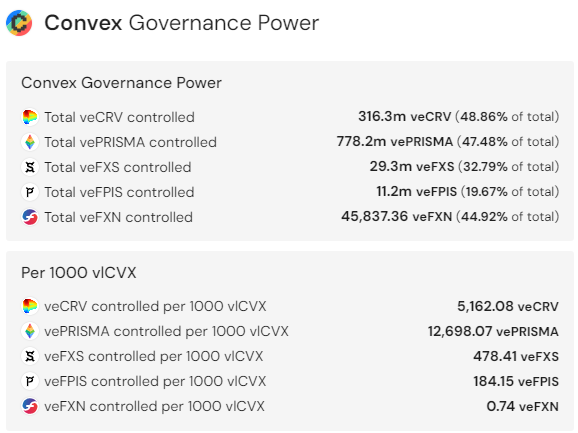Select the Convex Governance Power page title

click(182, 23)
